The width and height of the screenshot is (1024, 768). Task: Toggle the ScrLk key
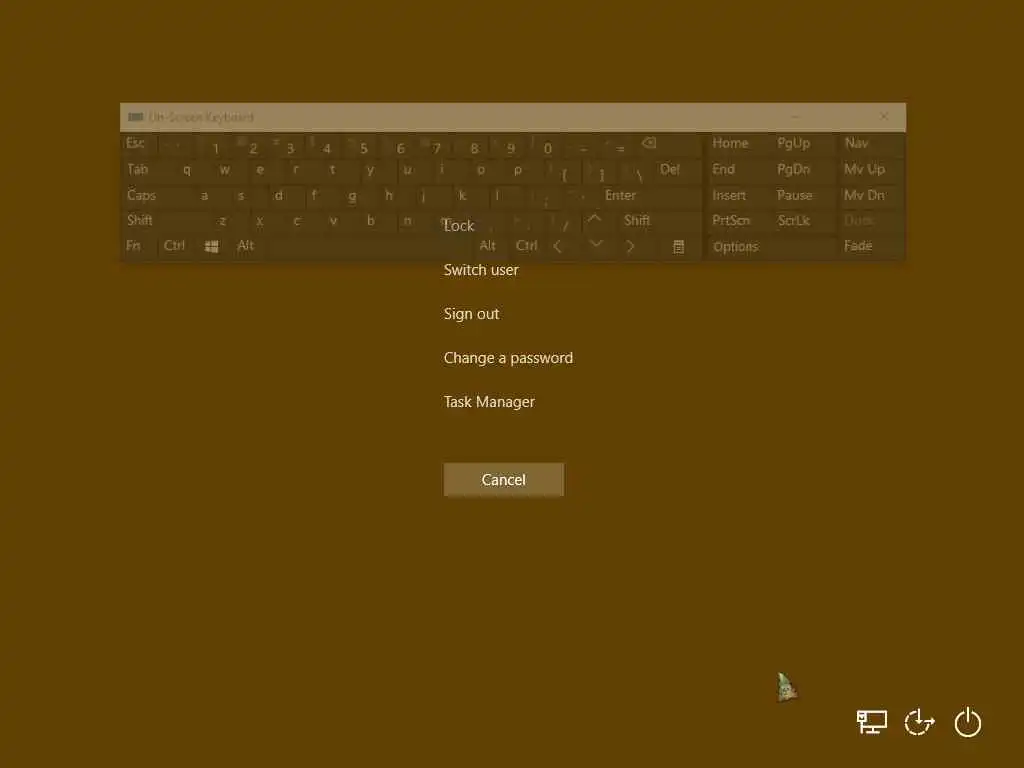[x=793, y=221]
